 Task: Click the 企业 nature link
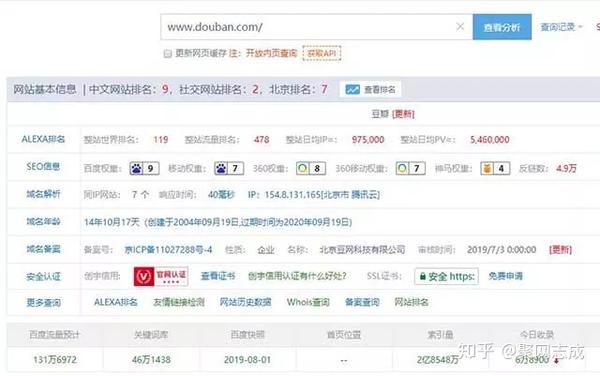[x=266, y=250]
